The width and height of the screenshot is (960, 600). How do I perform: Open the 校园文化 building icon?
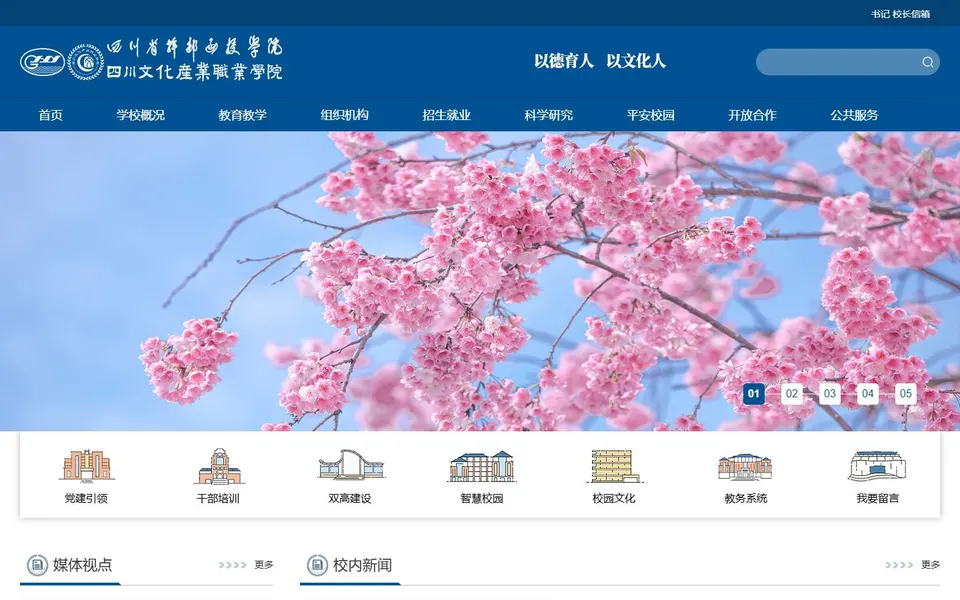point(614,466)
